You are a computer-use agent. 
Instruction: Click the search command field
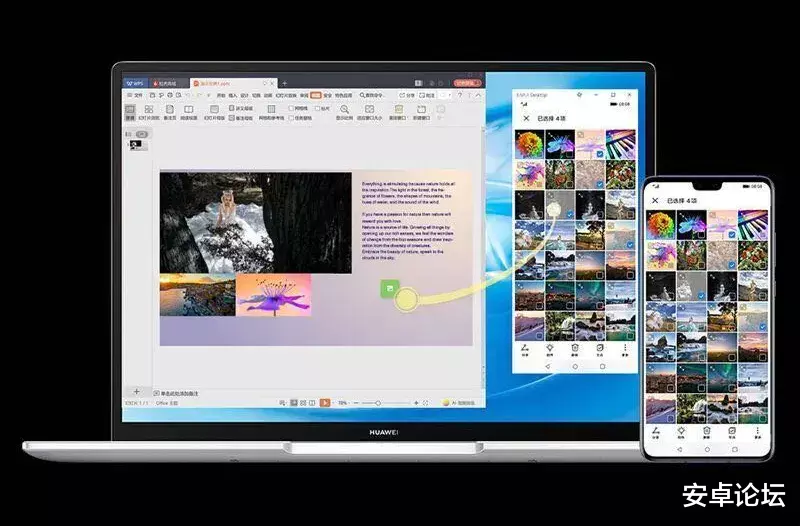(372, 95)
